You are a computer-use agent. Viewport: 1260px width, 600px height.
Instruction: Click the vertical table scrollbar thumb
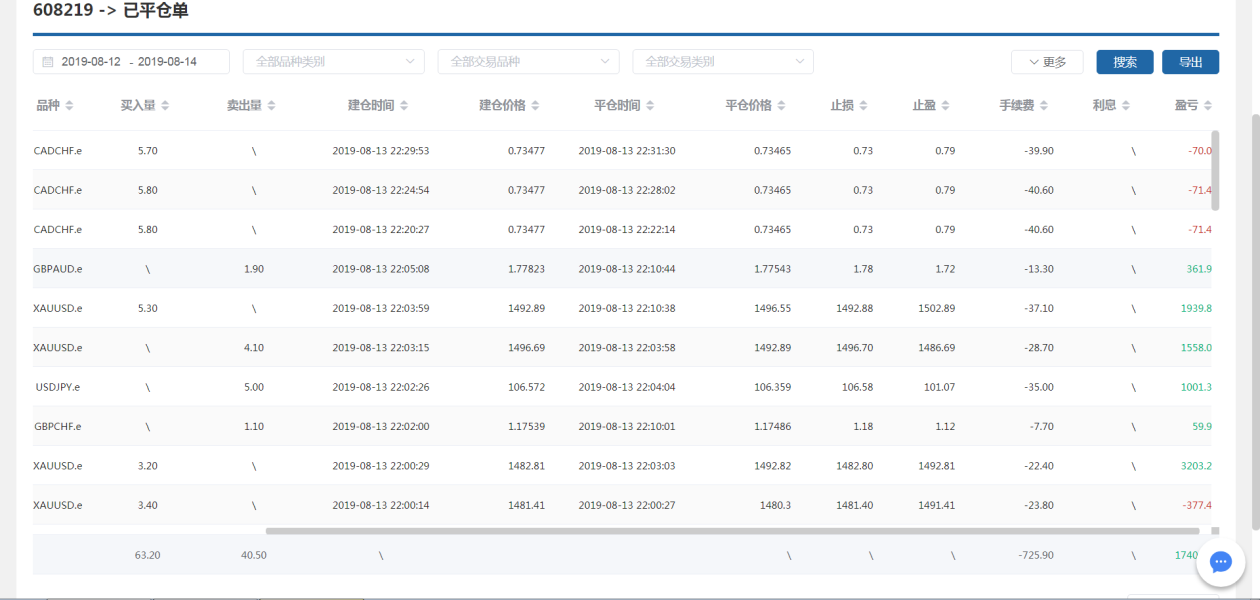[x=1215, y=170]
